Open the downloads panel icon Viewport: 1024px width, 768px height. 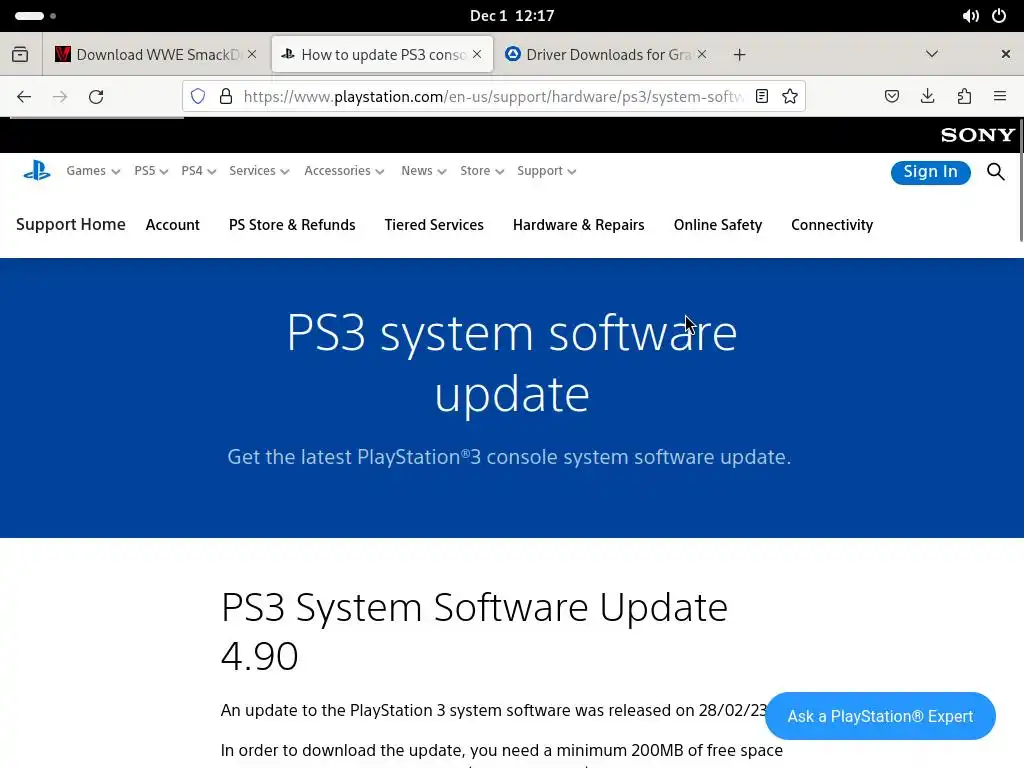[927, 97]
